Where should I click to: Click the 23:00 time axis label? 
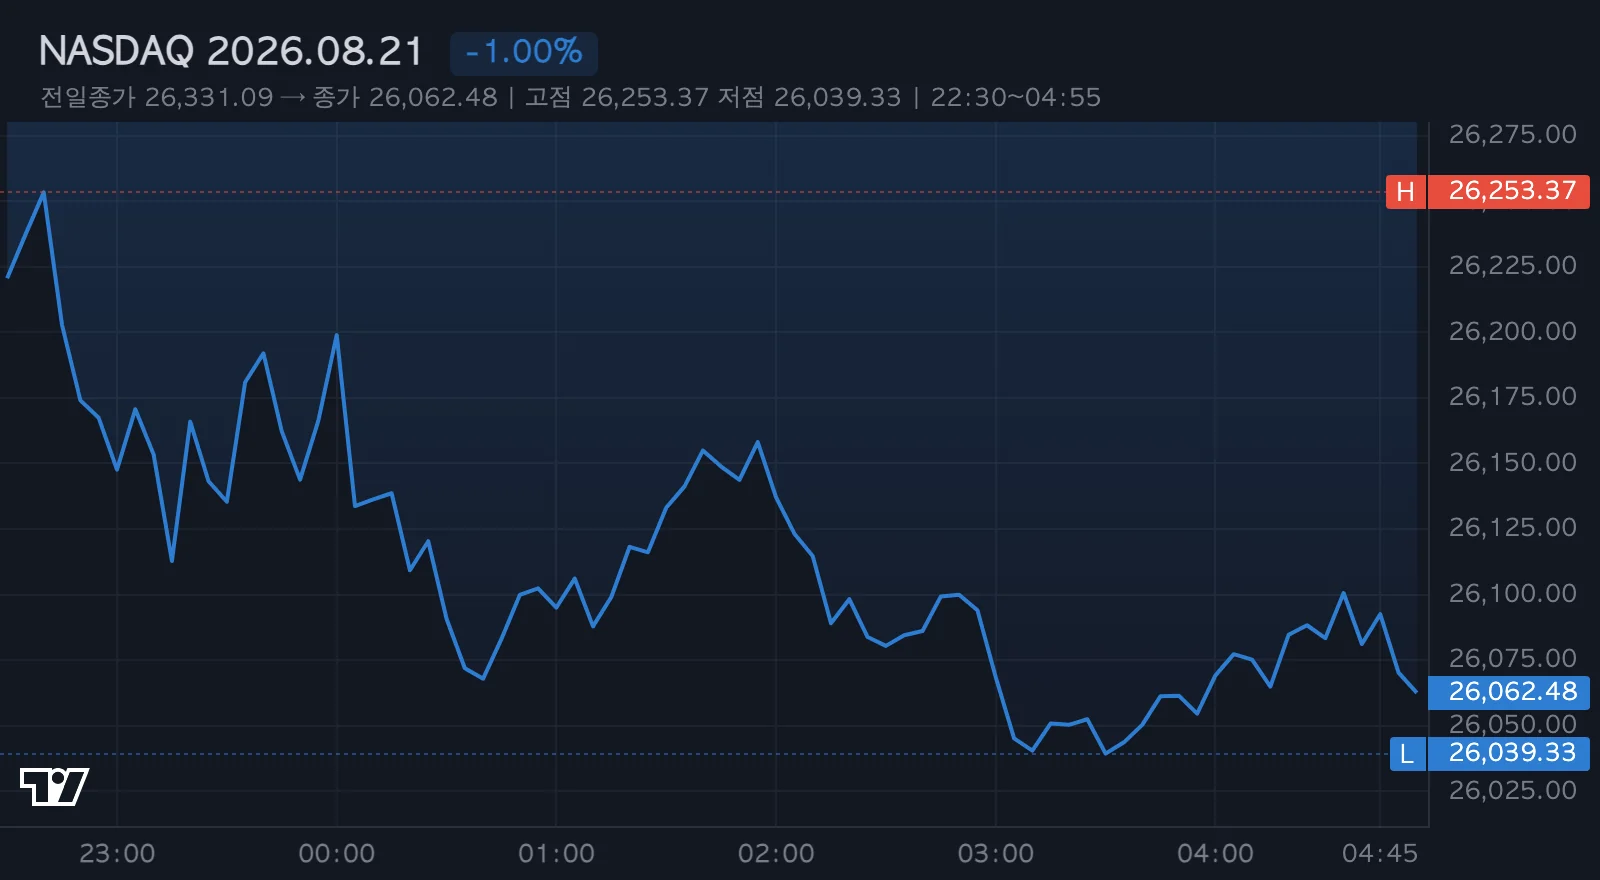[117, 853]
